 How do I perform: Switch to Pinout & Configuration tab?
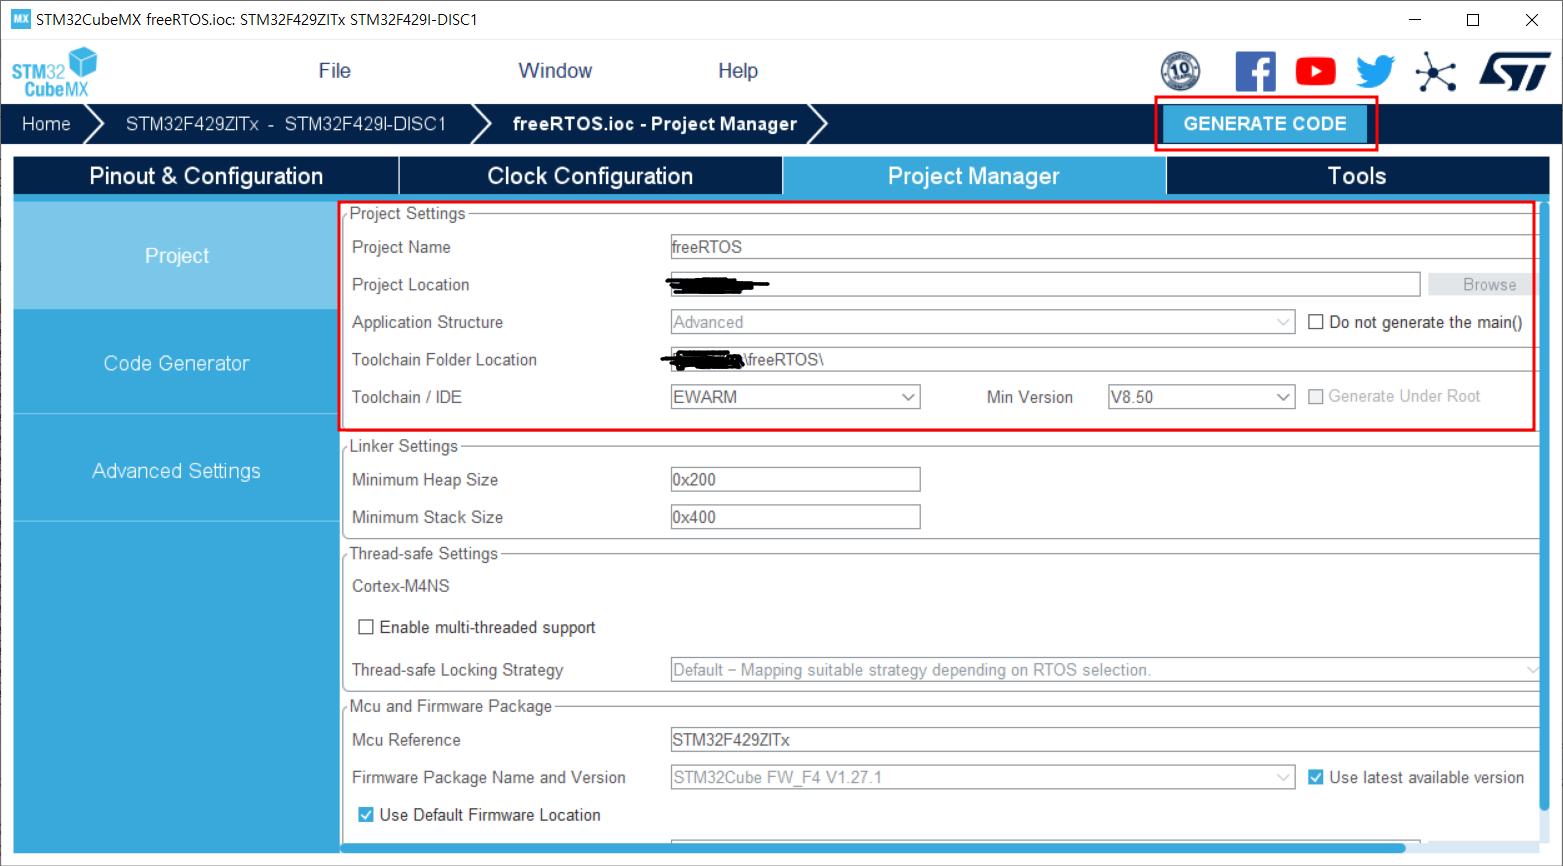point(206,176)
